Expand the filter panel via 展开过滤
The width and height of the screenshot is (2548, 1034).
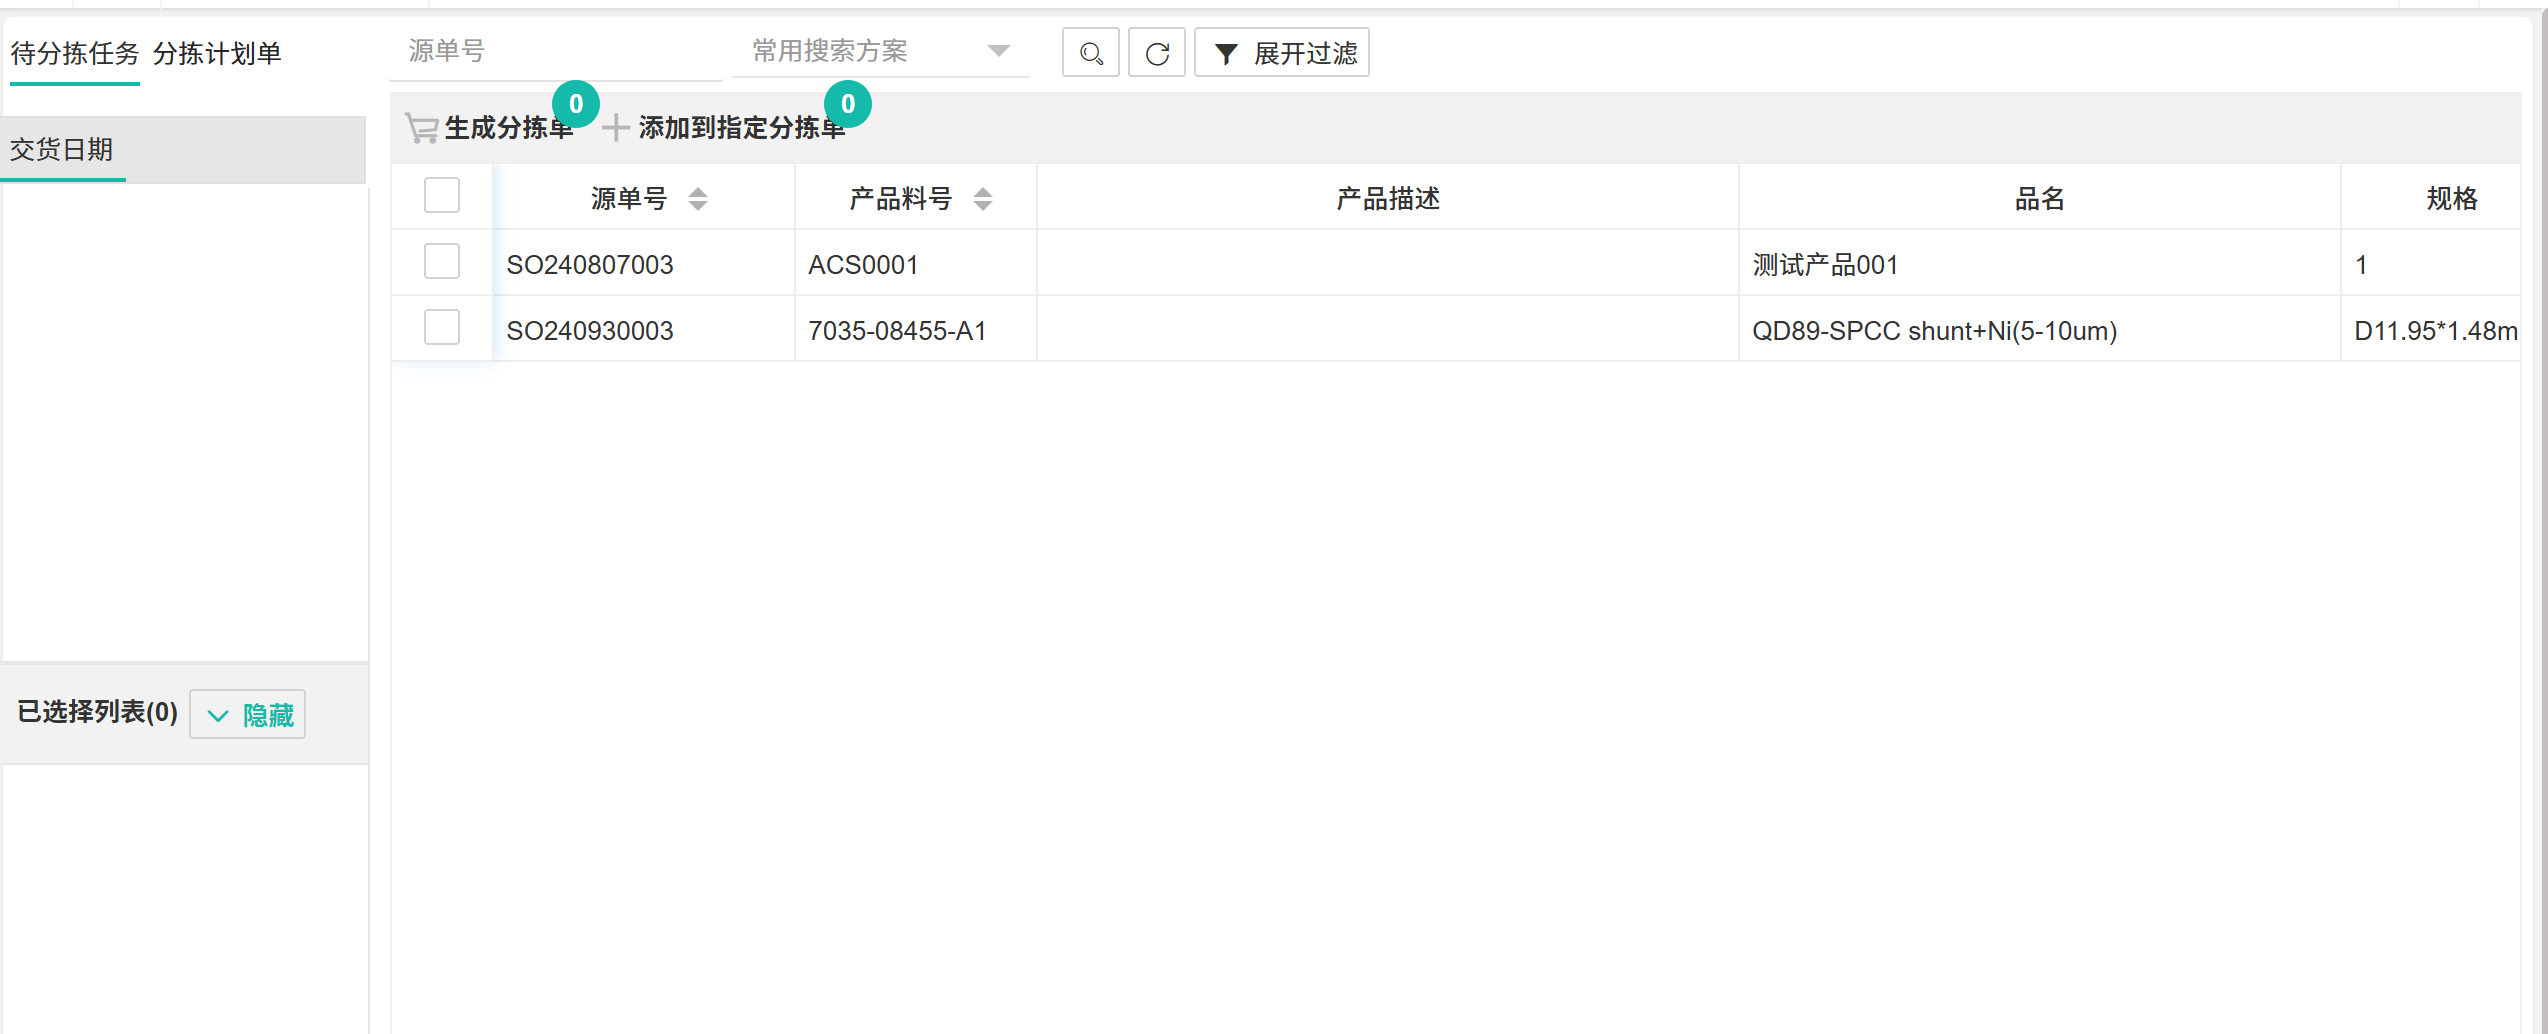[x=1304, y=54]
